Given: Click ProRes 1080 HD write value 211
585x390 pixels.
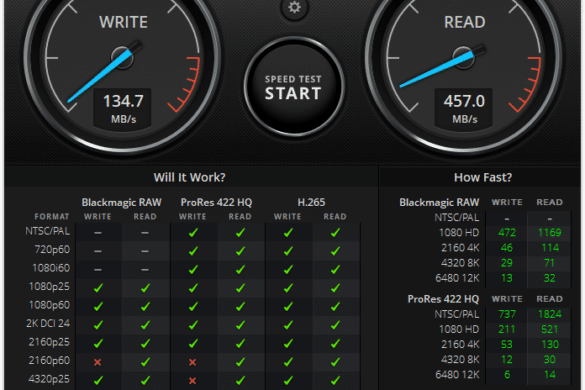Looking at the screenshot, I should click(x=507, y=329).
